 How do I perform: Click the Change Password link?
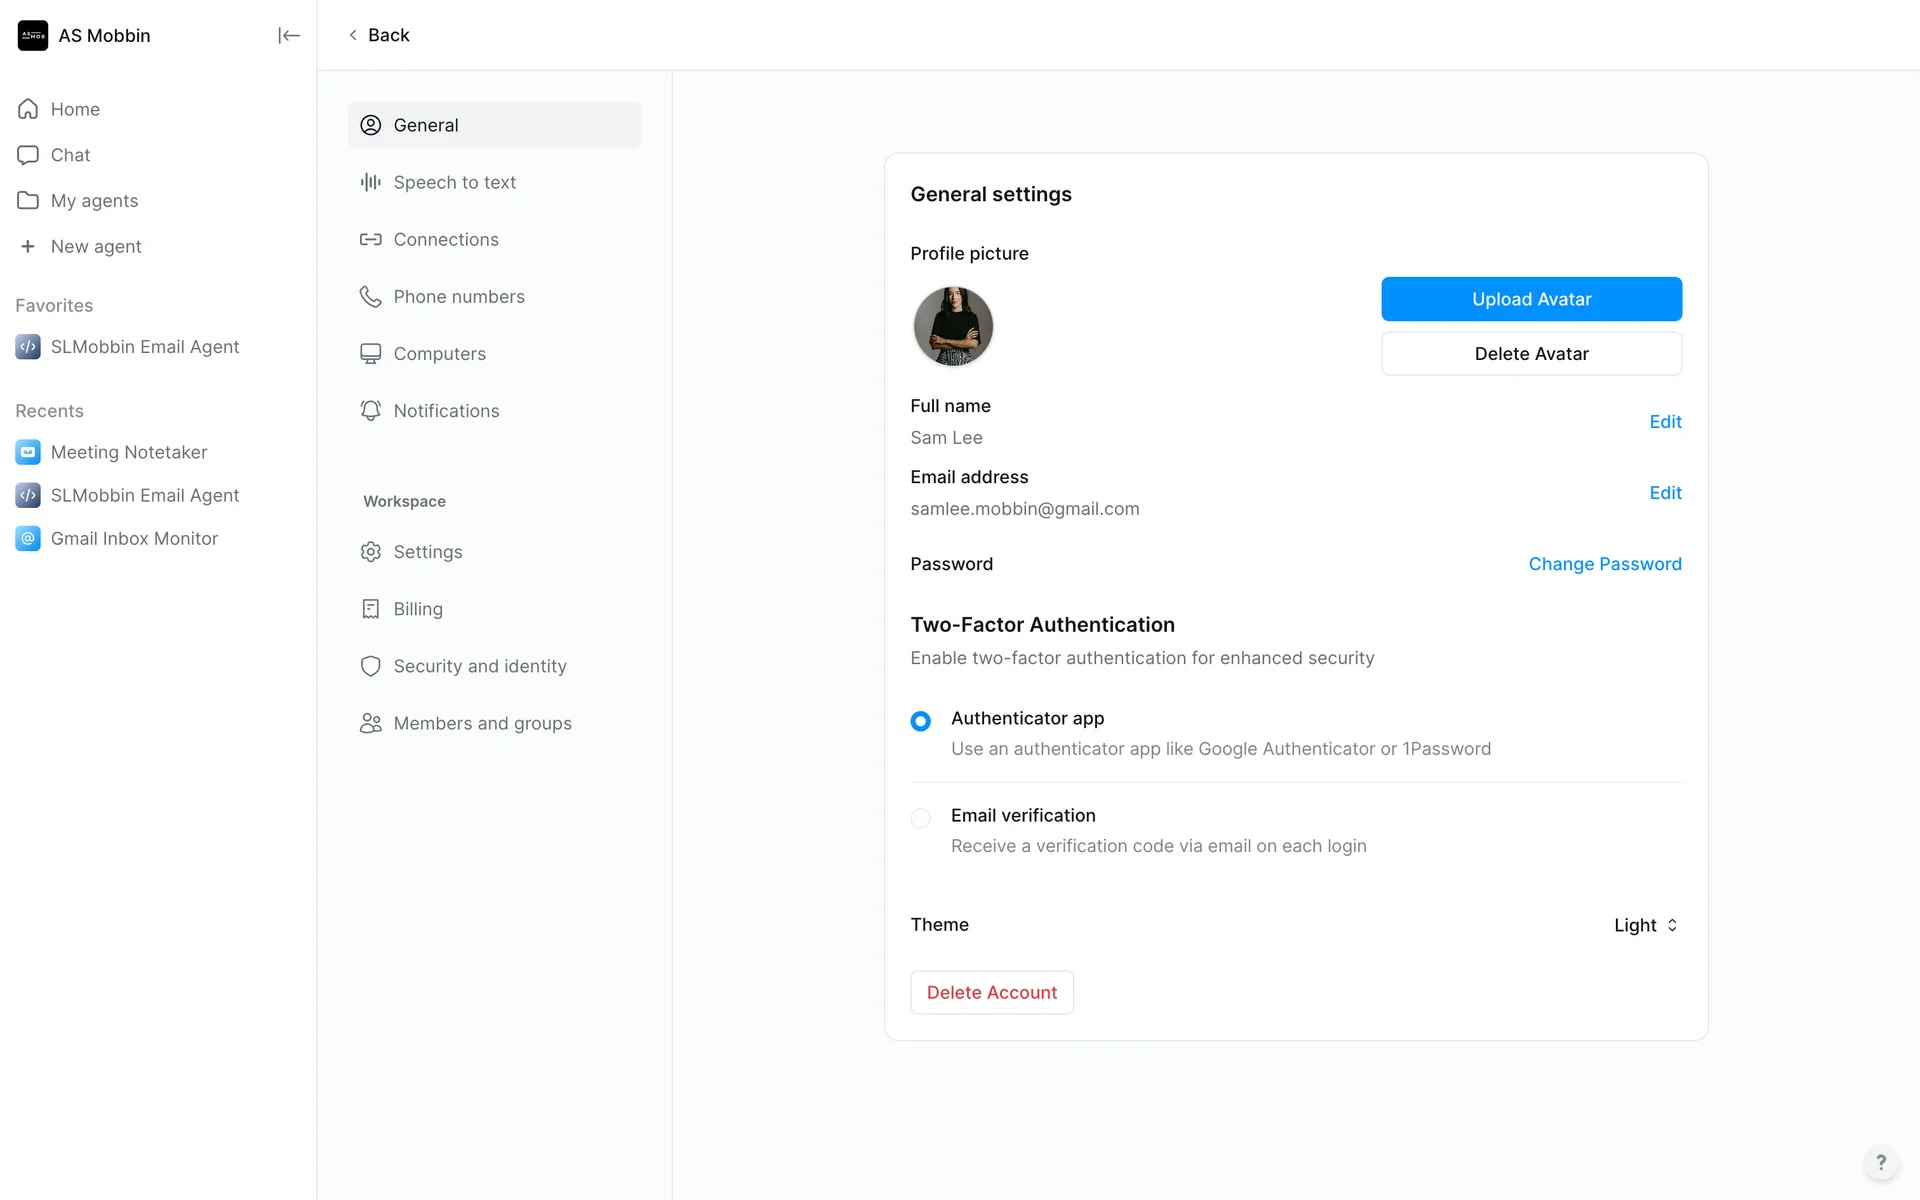[x=1604, y=564]
